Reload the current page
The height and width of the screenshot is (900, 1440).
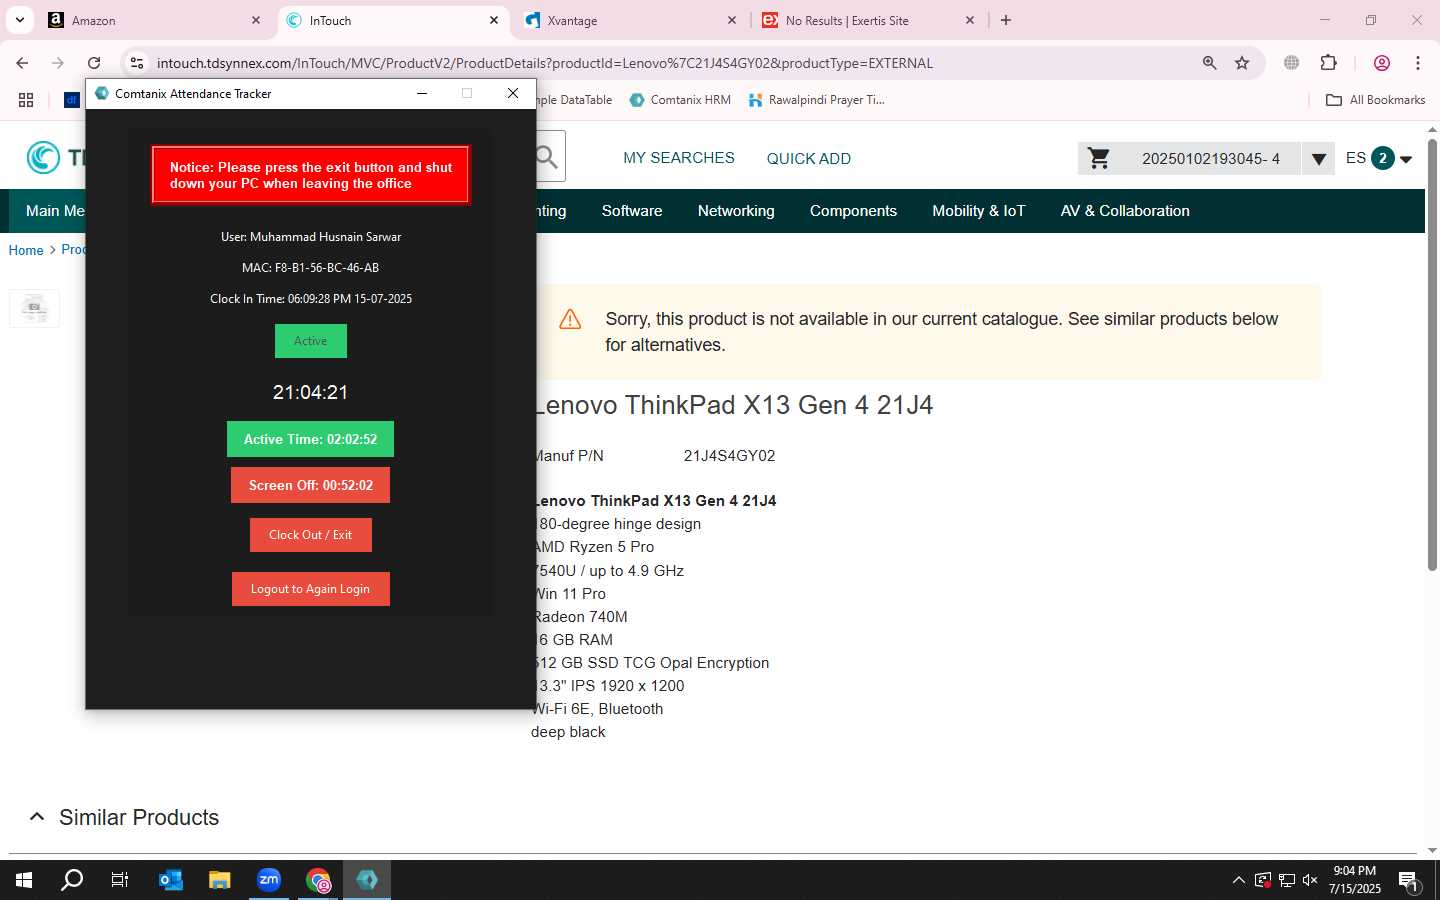pos(94,63)
